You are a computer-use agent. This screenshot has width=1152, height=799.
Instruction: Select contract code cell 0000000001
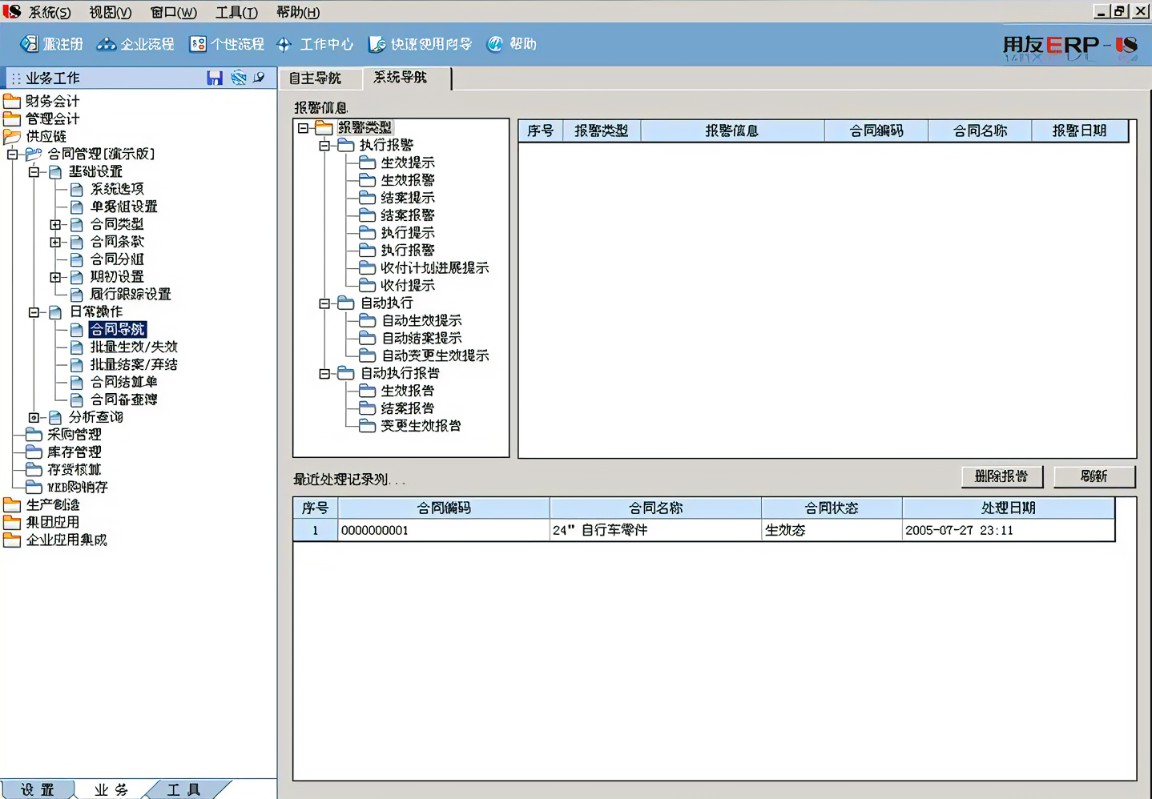[443, 530]
